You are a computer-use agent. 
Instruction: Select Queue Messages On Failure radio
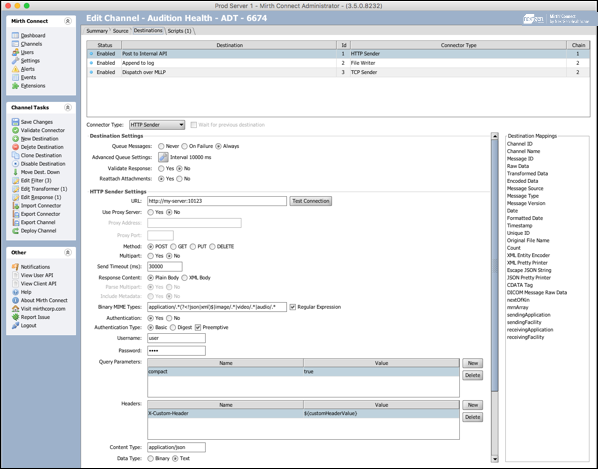click(x=185, y=146)
